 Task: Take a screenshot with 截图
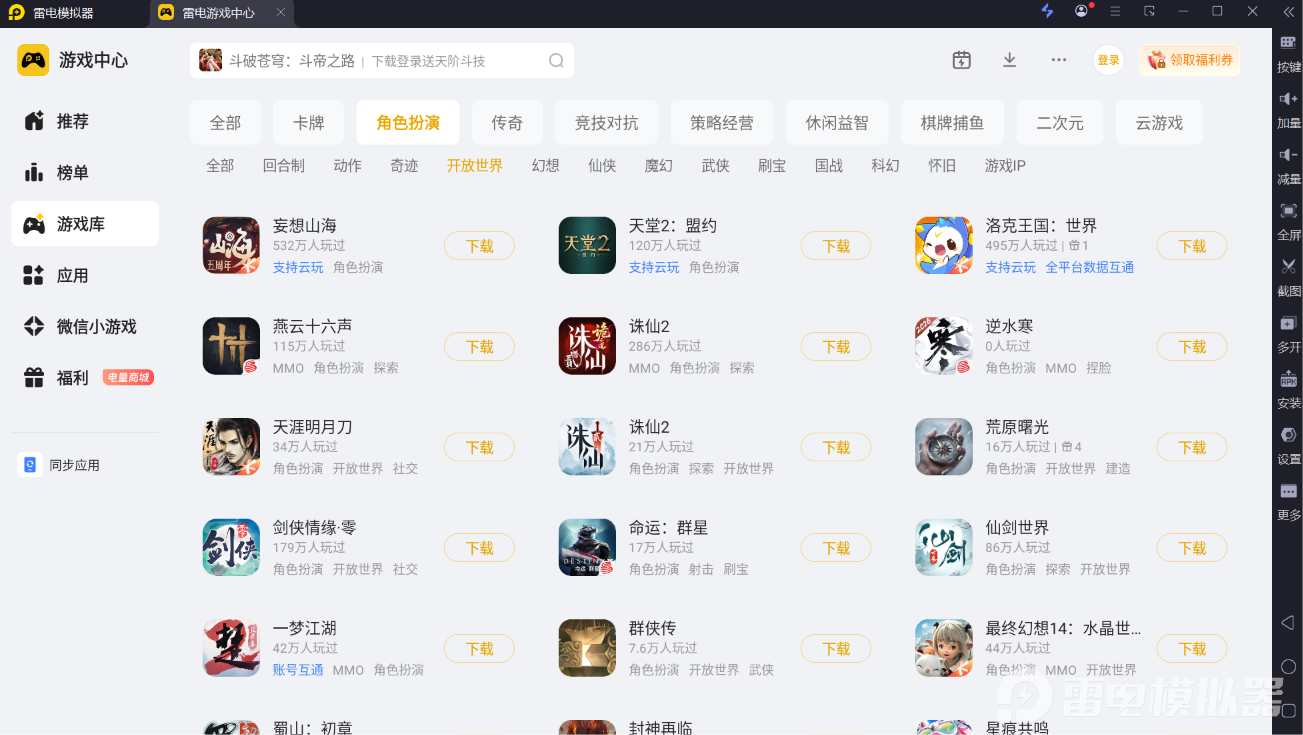click(1288, 278)
